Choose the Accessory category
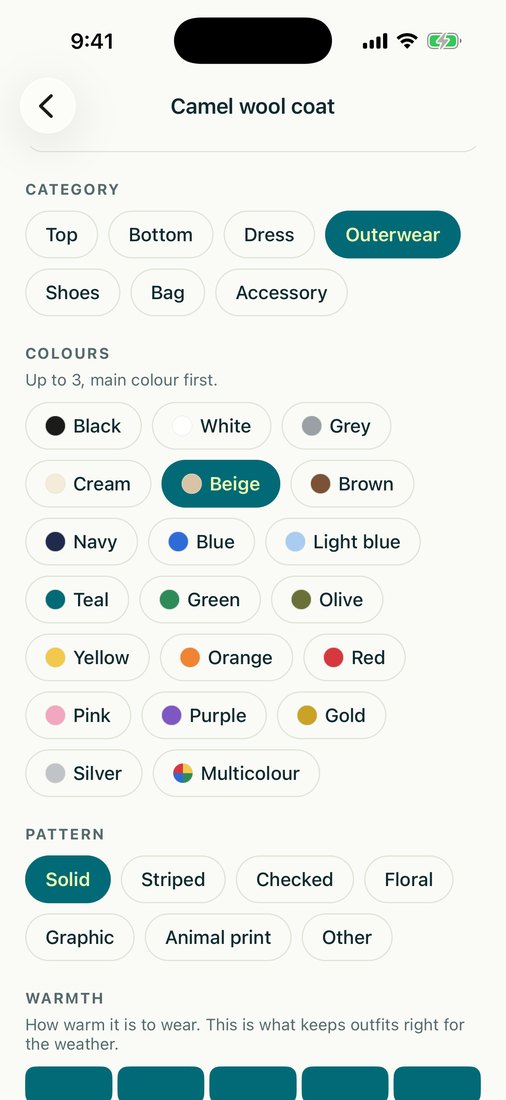 coord(281,293)
